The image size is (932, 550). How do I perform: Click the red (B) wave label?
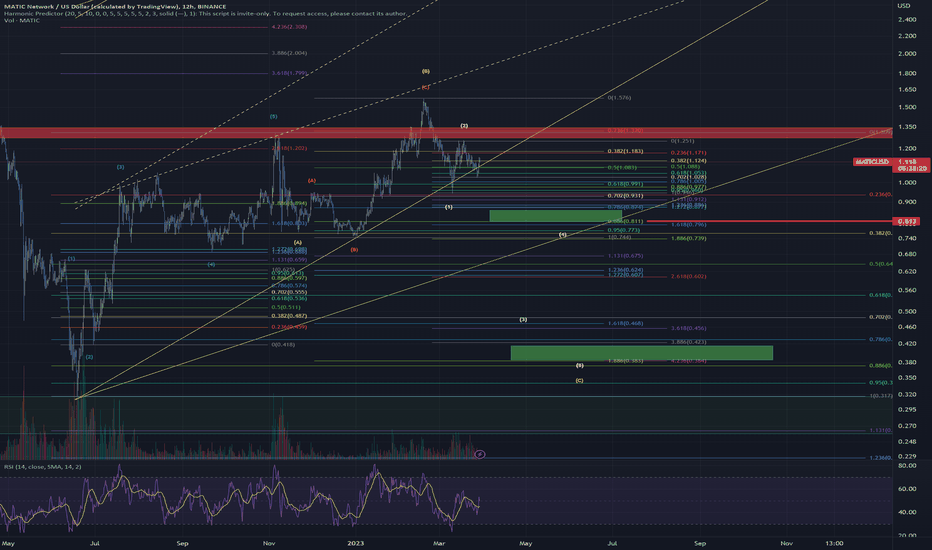(x=354, y=250)
